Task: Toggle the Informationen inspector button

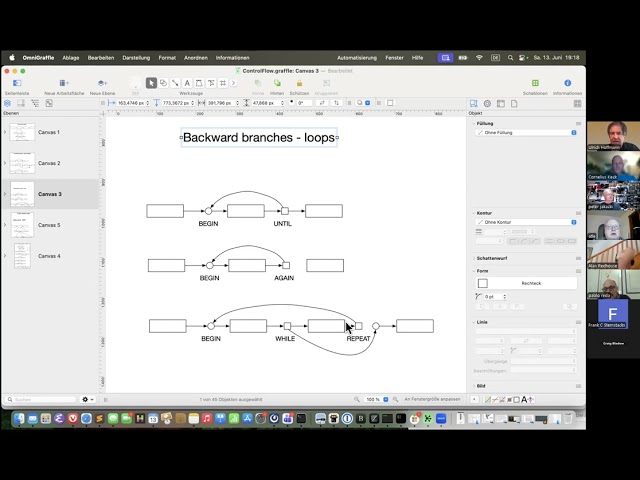Action: coord(567,83)
